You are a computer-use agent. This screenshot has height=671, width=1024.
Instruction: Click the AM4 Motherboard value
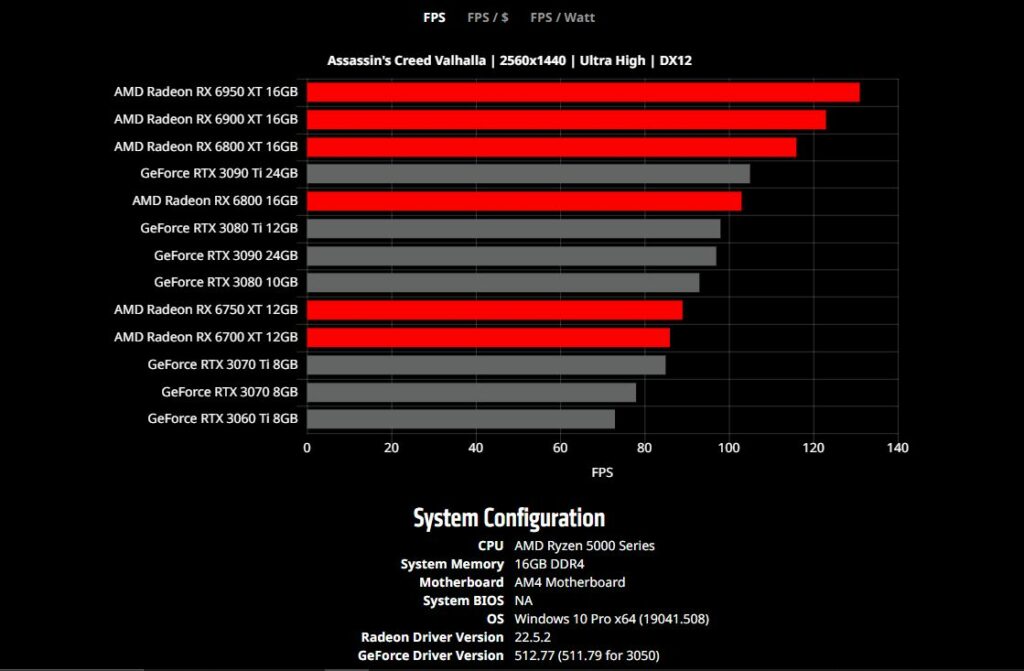(x=569, y=583)
